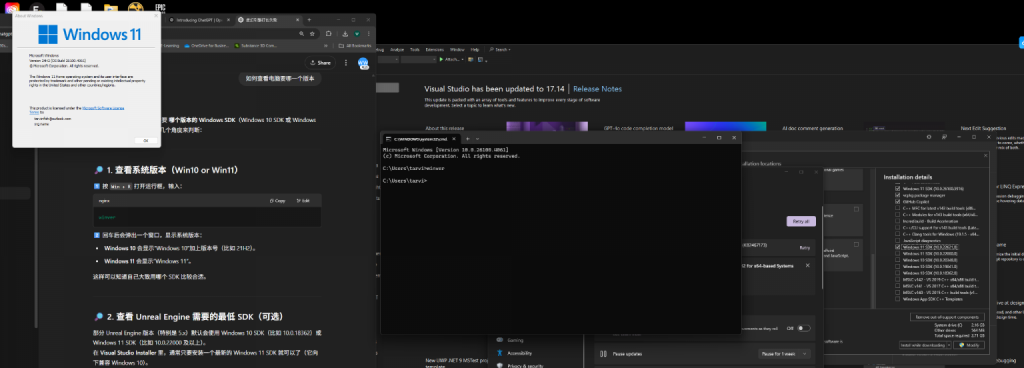Click the magnifier icon in Chrome's address bar
The height and width of the screenshot is (368, 1024).
(302, 33)
